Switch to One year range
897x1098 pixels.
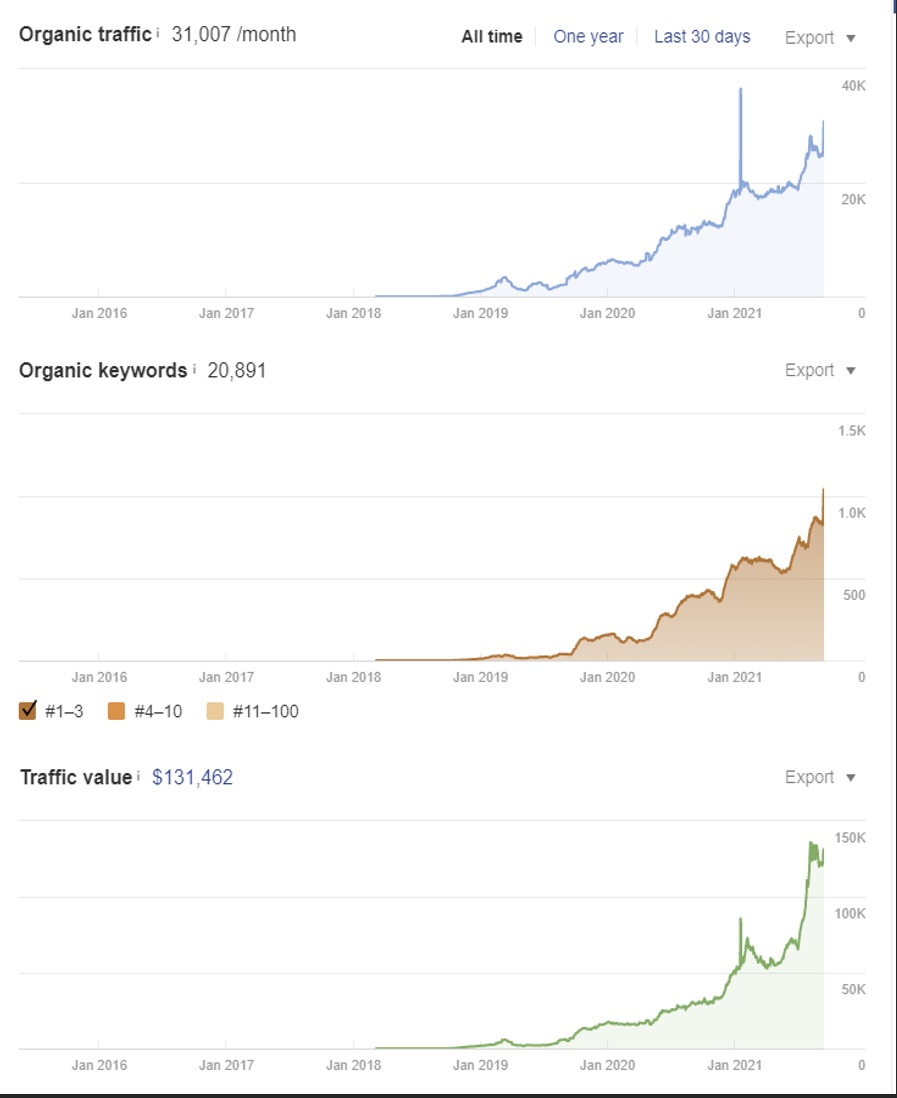(588, 37)
